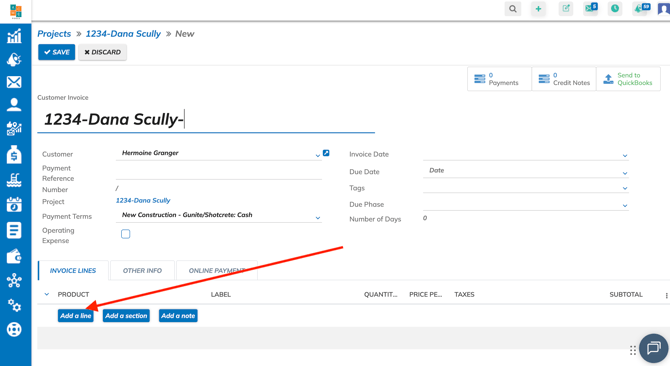Open the Invoice Date dropdown
This screenshot has width=670, height=366.
coord(625,156)
